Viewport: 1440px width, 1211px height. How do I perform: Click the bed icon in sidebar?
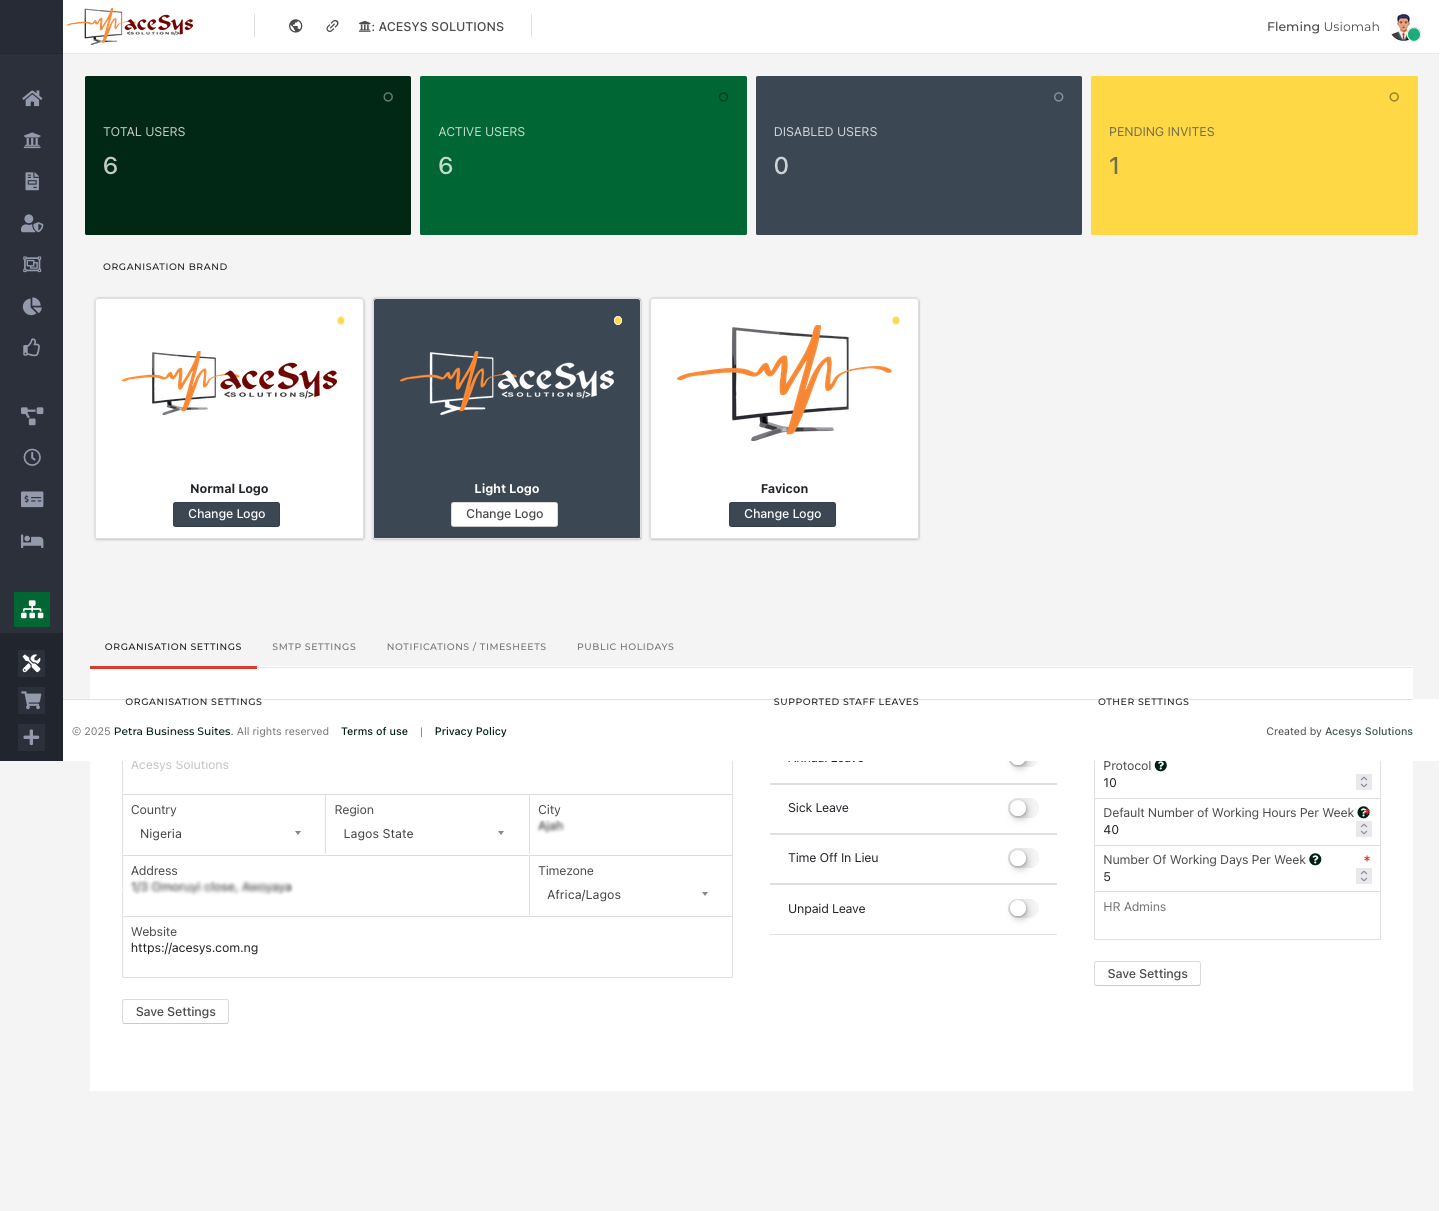pyautogui.click(x=32, y=541)
